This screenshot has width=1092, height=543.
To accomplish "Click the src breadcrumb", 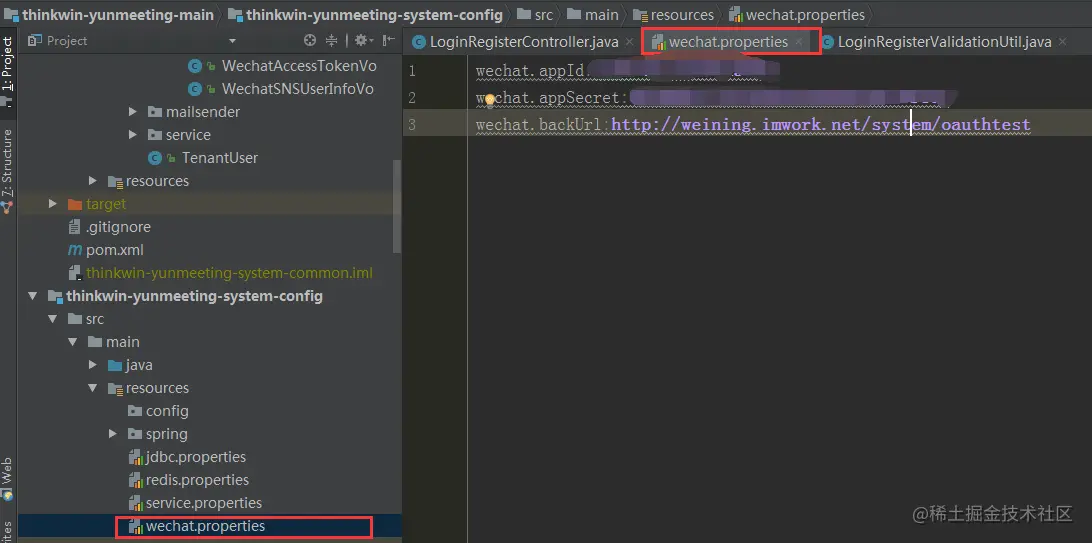I will (x=536, y=15).
